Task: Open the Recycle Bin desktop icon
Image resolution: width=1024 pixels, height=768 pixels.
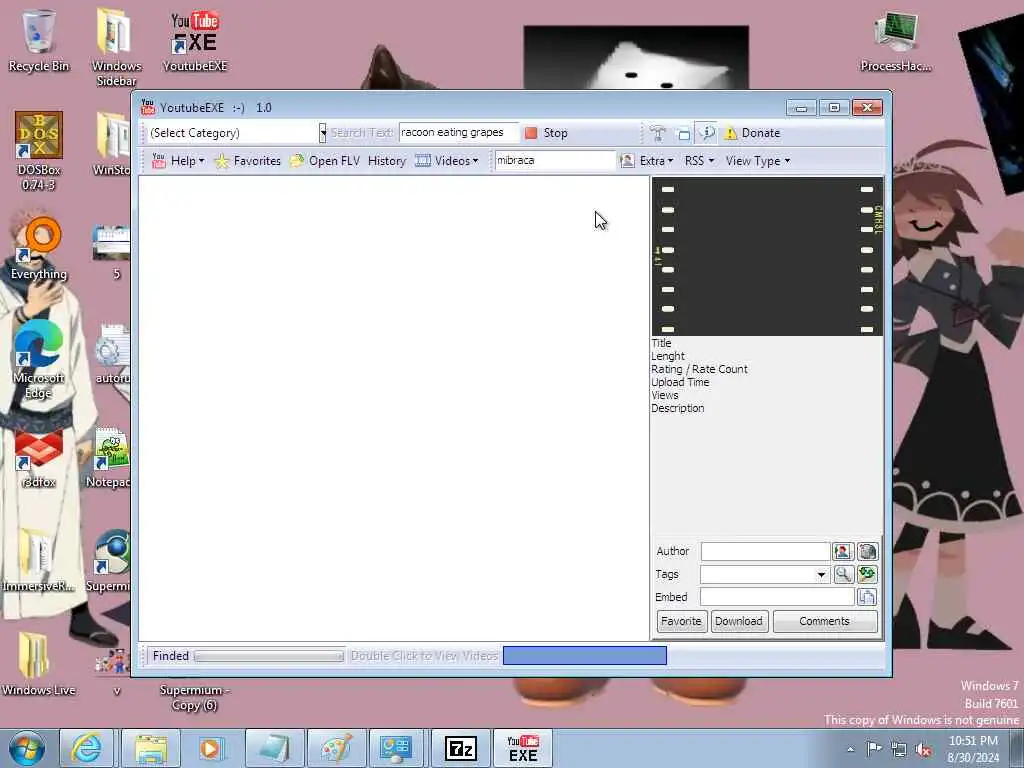Action: coord(39,40)
